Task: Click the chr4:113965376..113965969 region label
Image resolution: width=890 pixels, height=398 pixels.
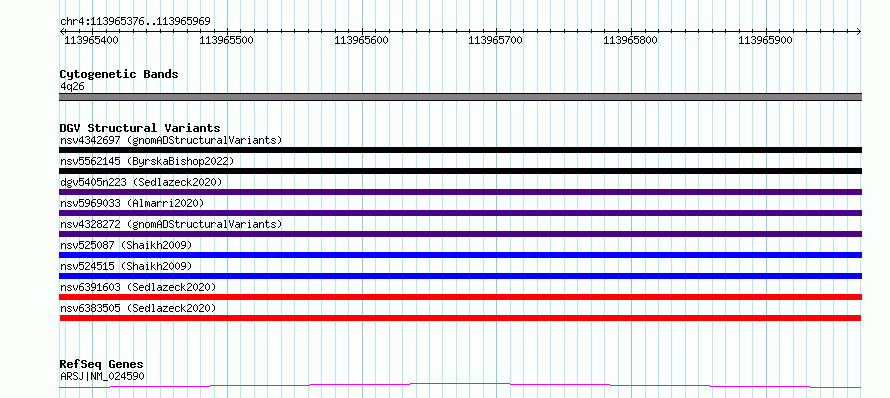Action: click(x=135, y=21)
